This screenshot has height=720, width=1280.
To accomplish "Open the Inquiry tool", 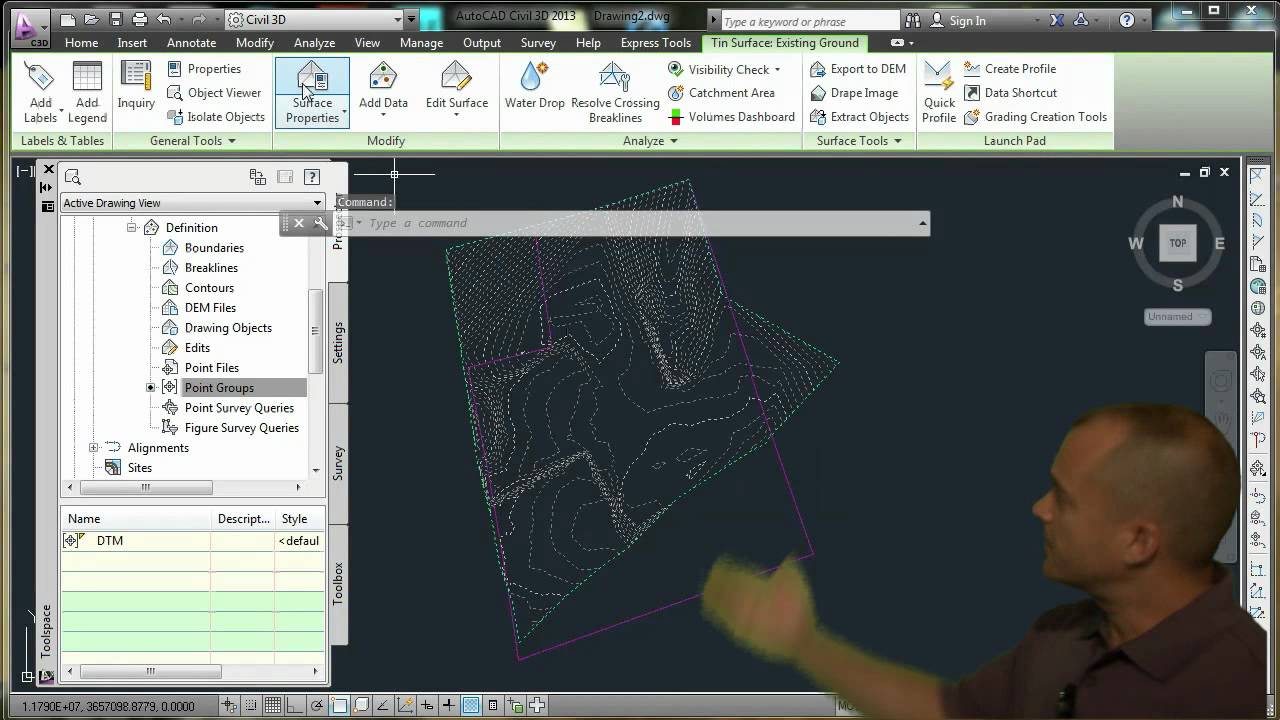I will [136, 86].
